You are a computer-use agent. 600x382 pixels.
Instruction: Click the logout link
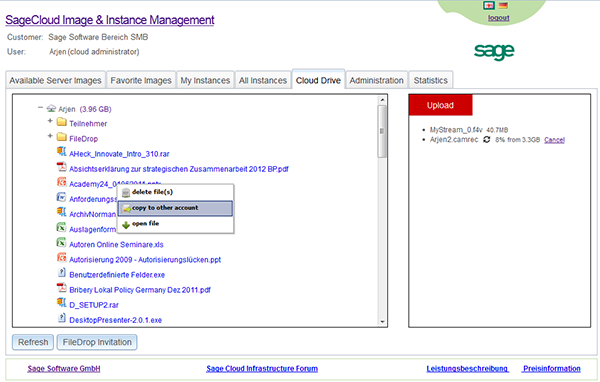pyautogui.click(x=498, y=18)
